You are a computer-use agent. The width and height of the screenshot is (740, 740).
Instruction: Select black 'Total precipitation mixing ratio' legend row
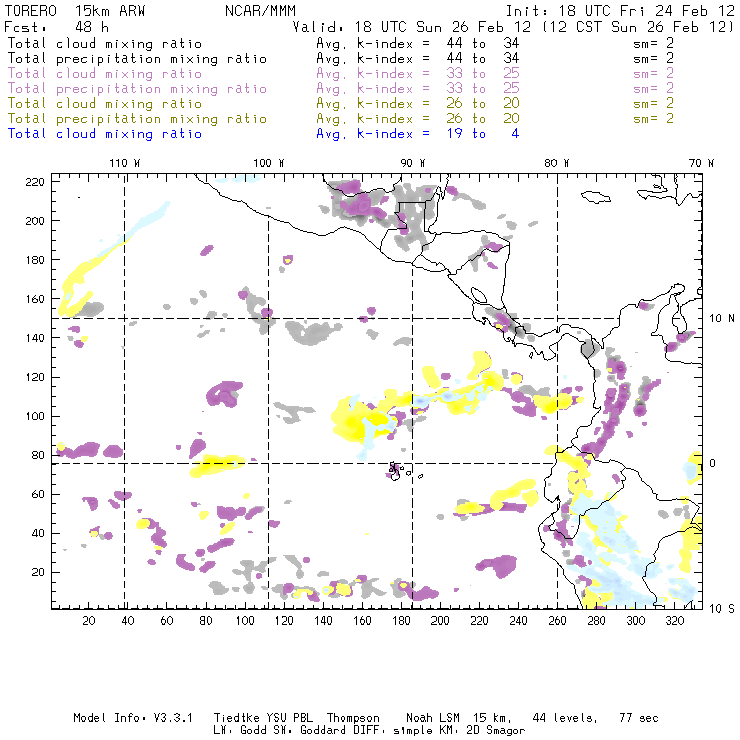(x=137, y=59)
